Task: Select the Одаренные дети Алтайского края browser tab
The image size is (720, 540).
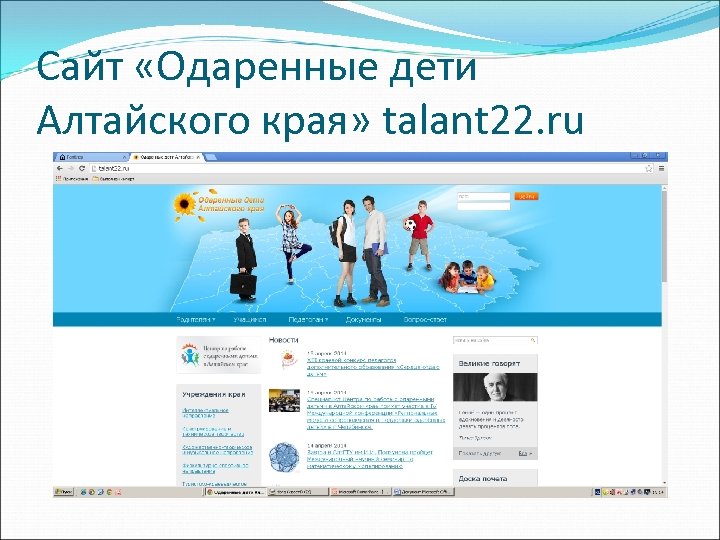Action: (164, 157)
